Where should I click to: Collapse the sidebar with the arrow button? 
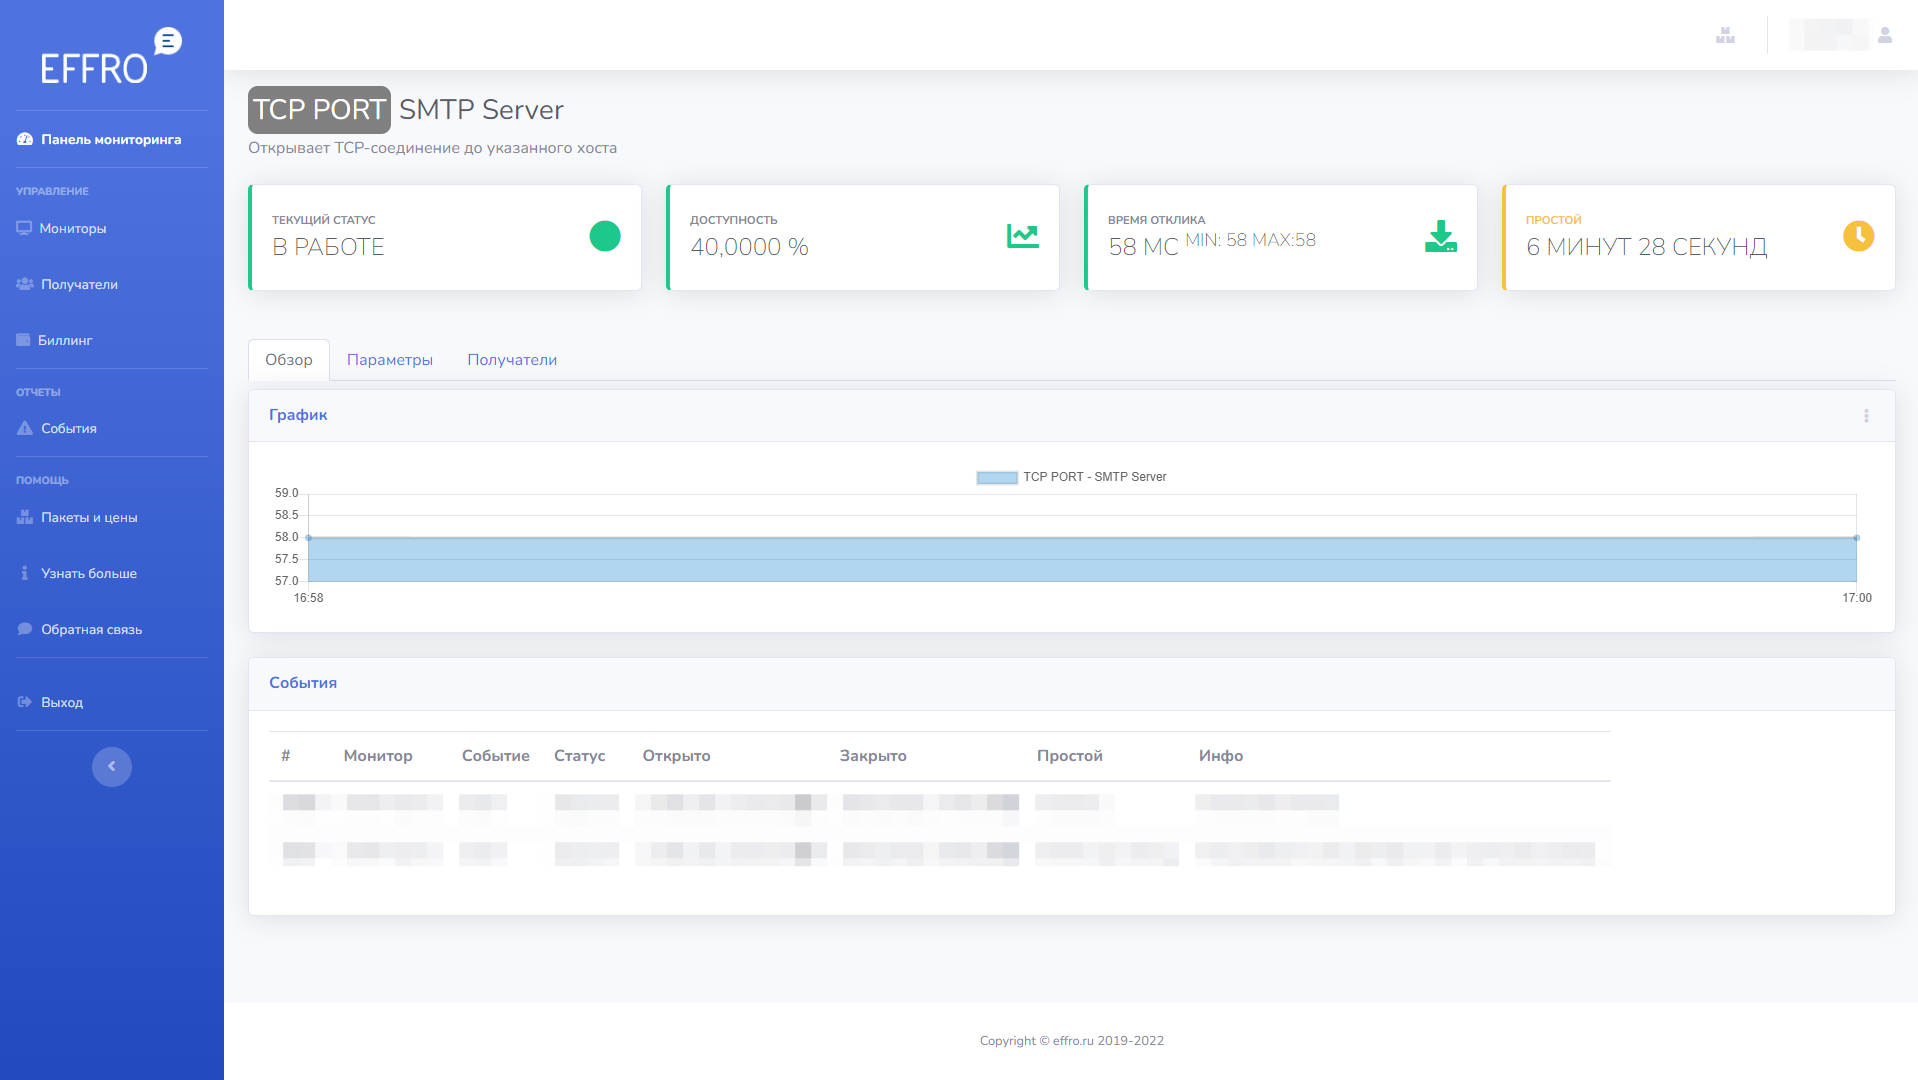tap(112, 766)
